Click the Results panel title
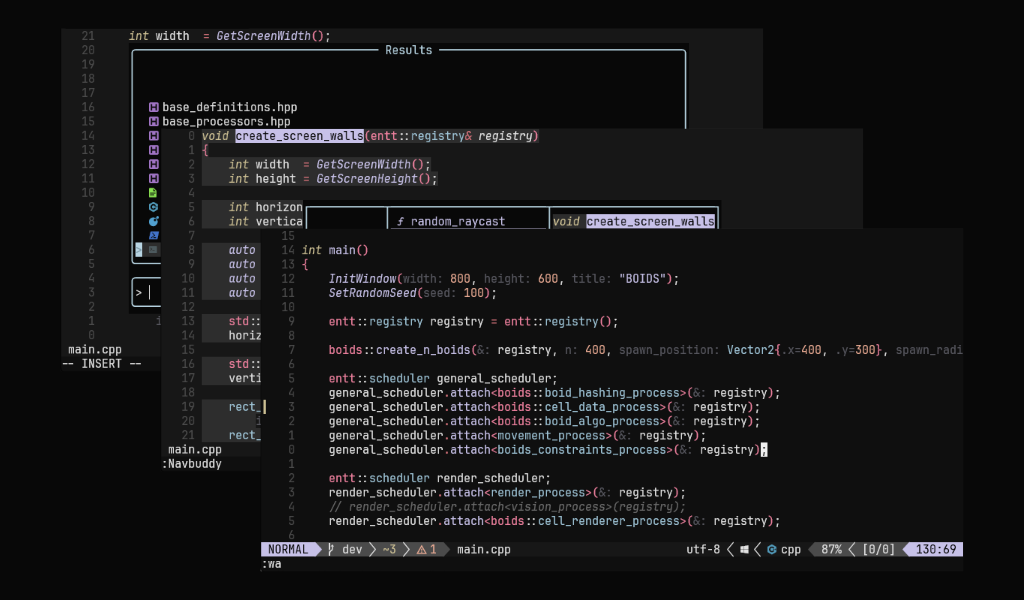 (408, 50)
